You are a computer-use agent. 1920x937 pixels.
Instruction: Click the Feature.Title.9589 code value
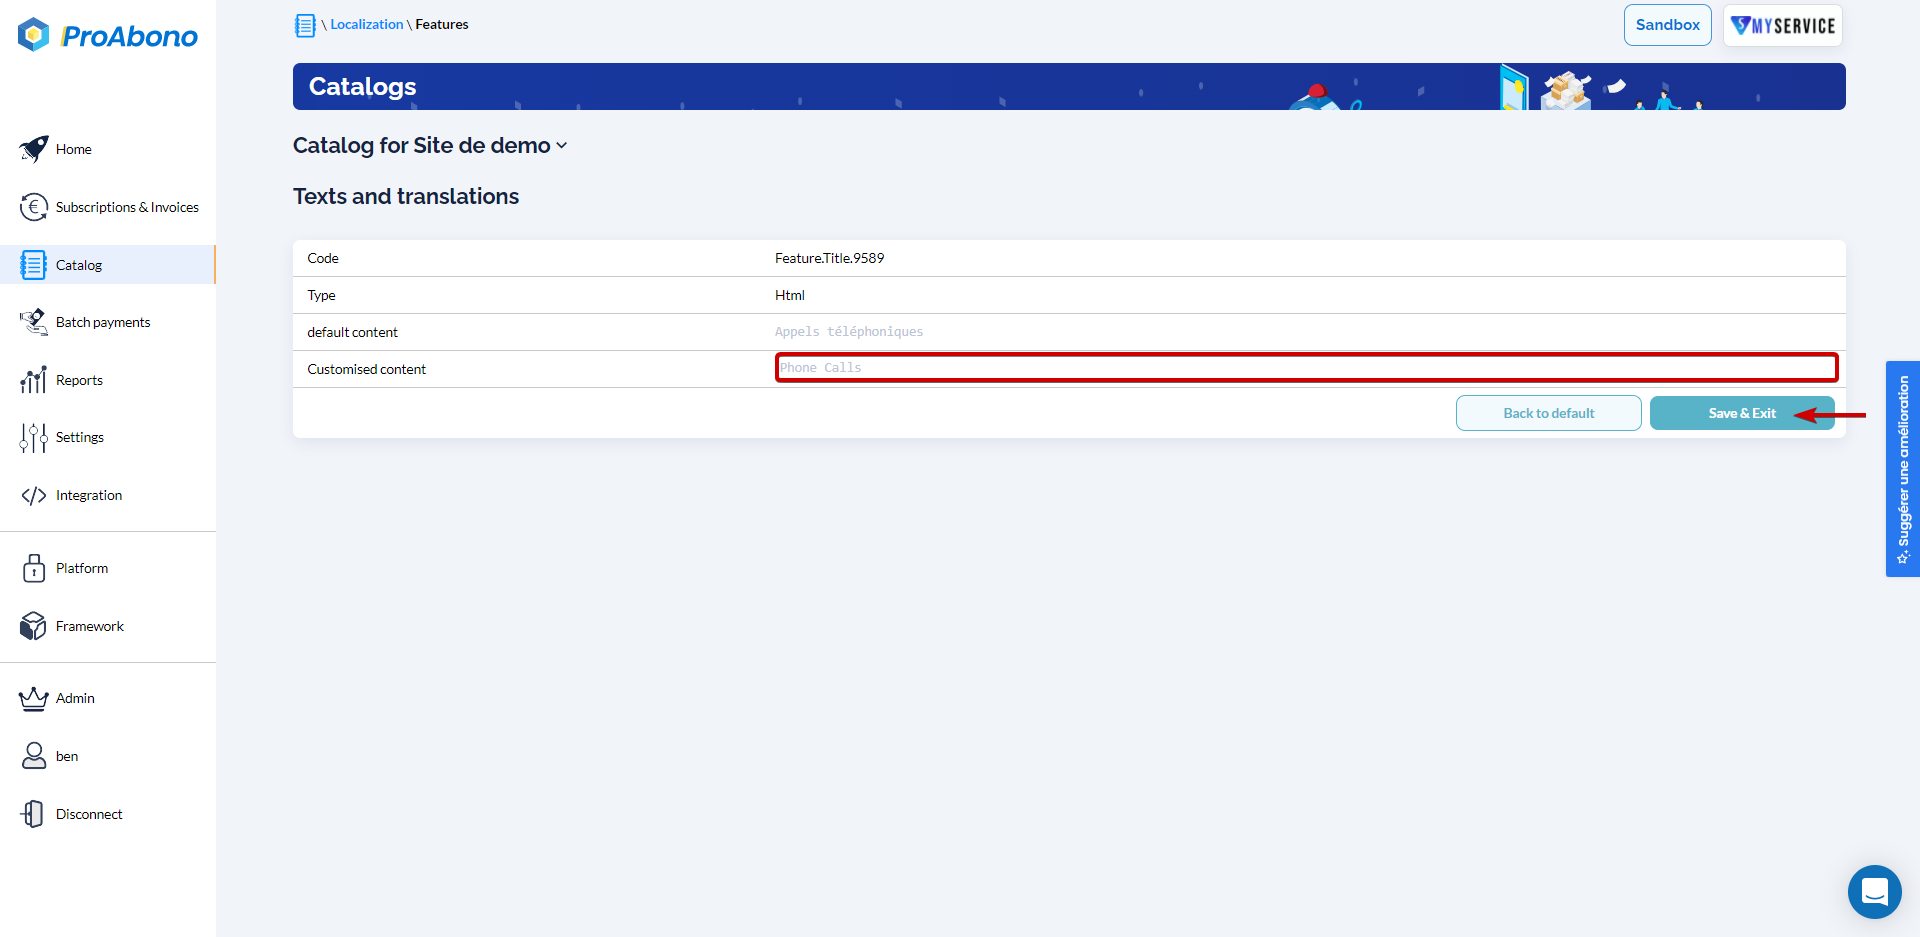830,258
